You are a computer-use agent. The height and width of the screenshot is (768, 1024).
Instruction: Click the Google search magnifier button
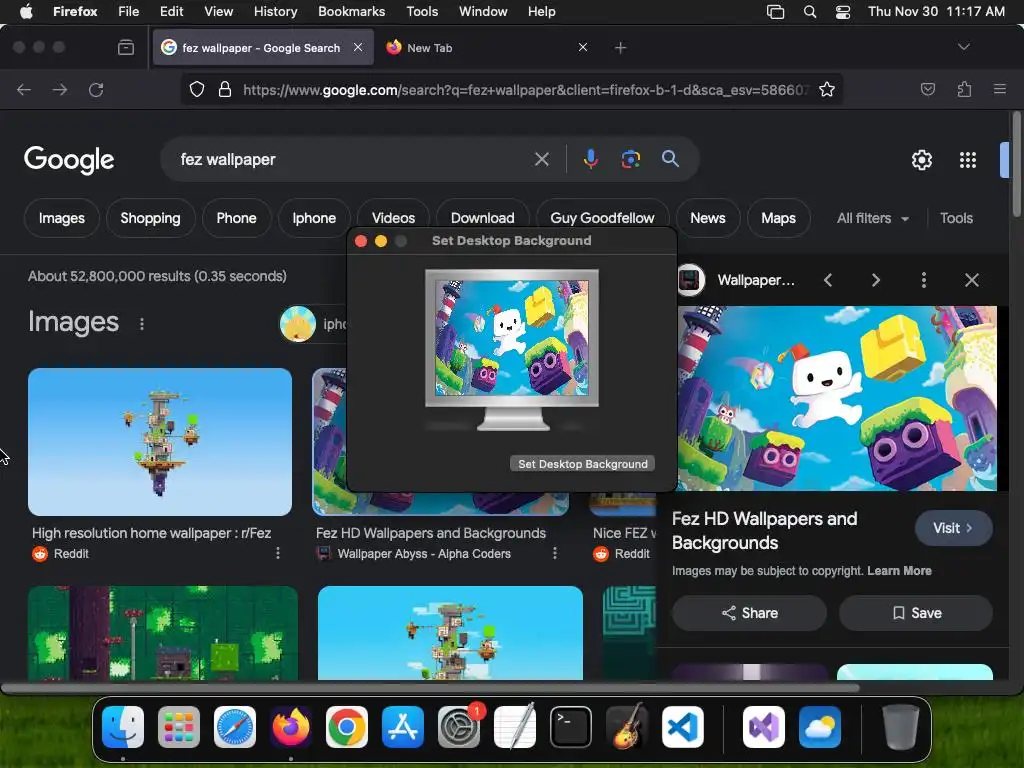[x=670, y=159]
